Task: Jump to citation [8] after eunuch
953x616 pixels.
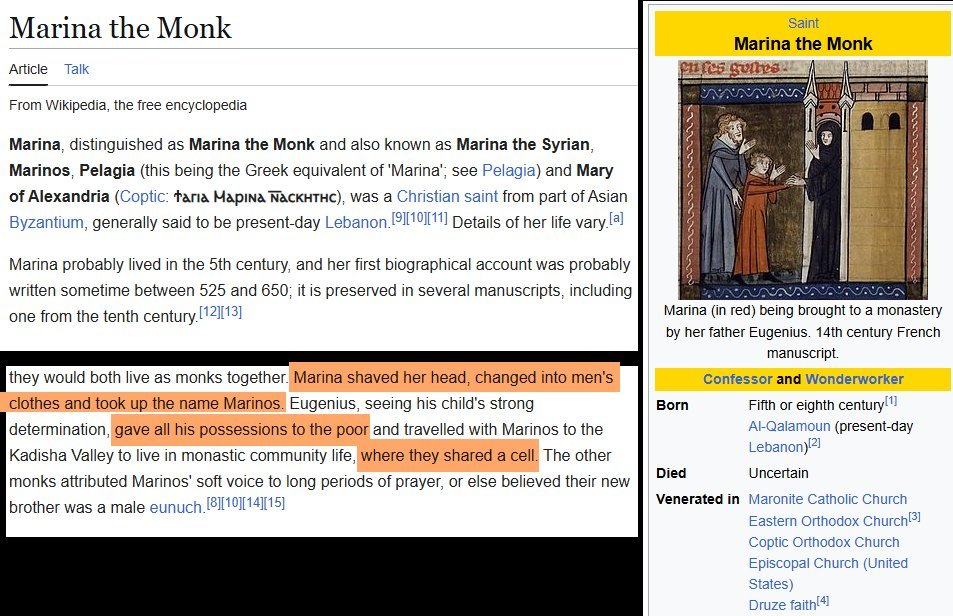Action: tap(213, 503)
